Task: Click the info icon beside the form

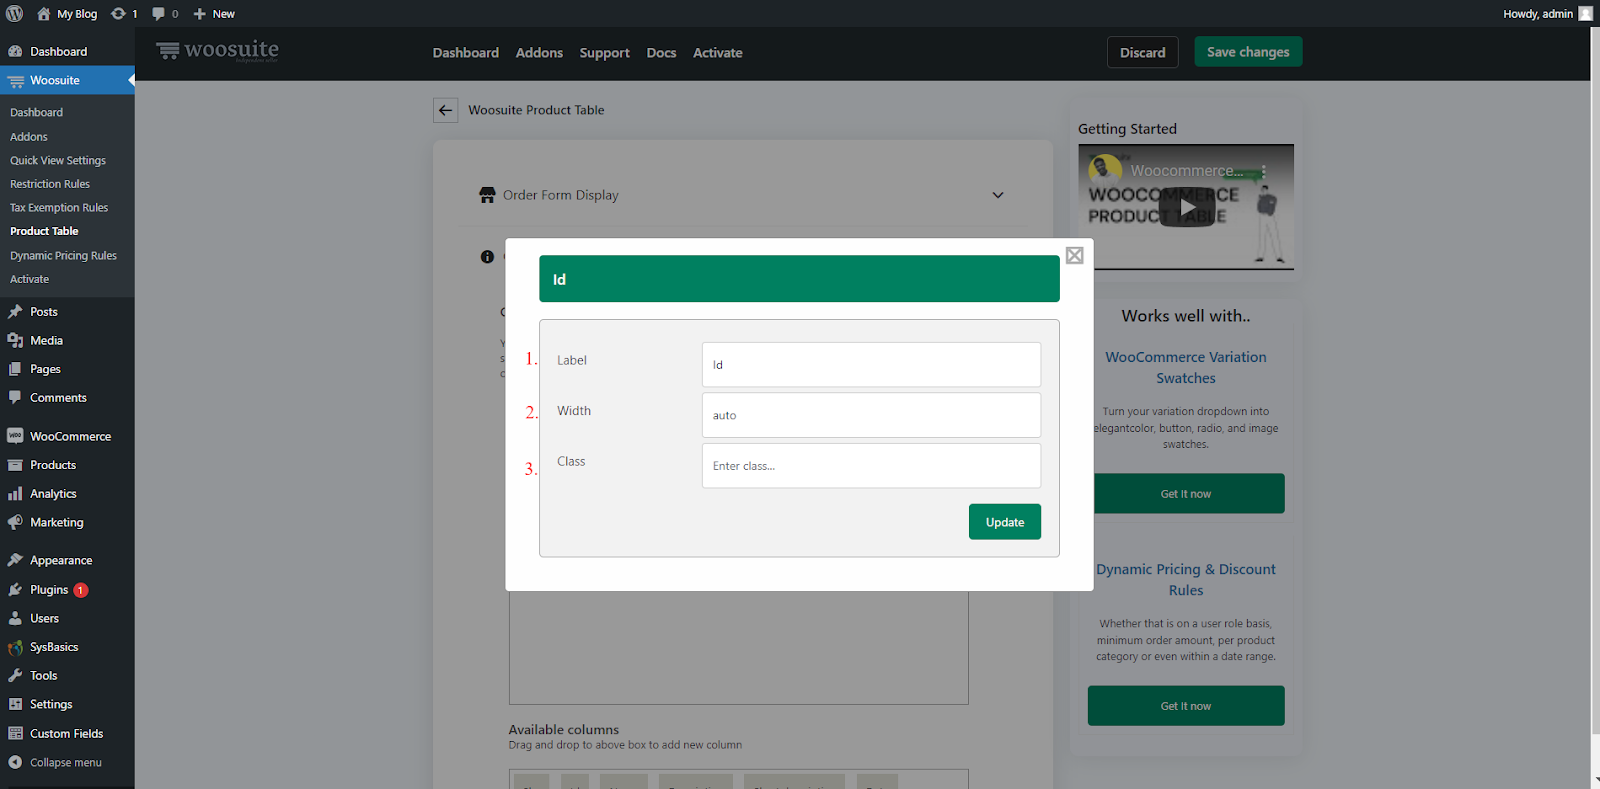Action: pyautogui.click(x=487, y=257)
